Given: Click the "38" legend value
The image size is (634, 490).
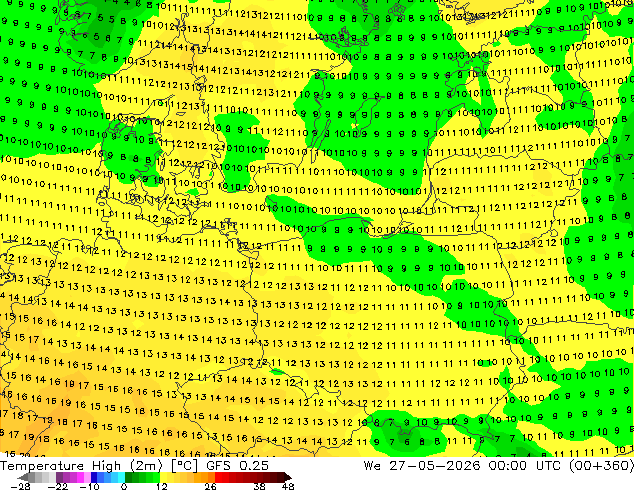Looking at the screenshot, I should [259, 486].
